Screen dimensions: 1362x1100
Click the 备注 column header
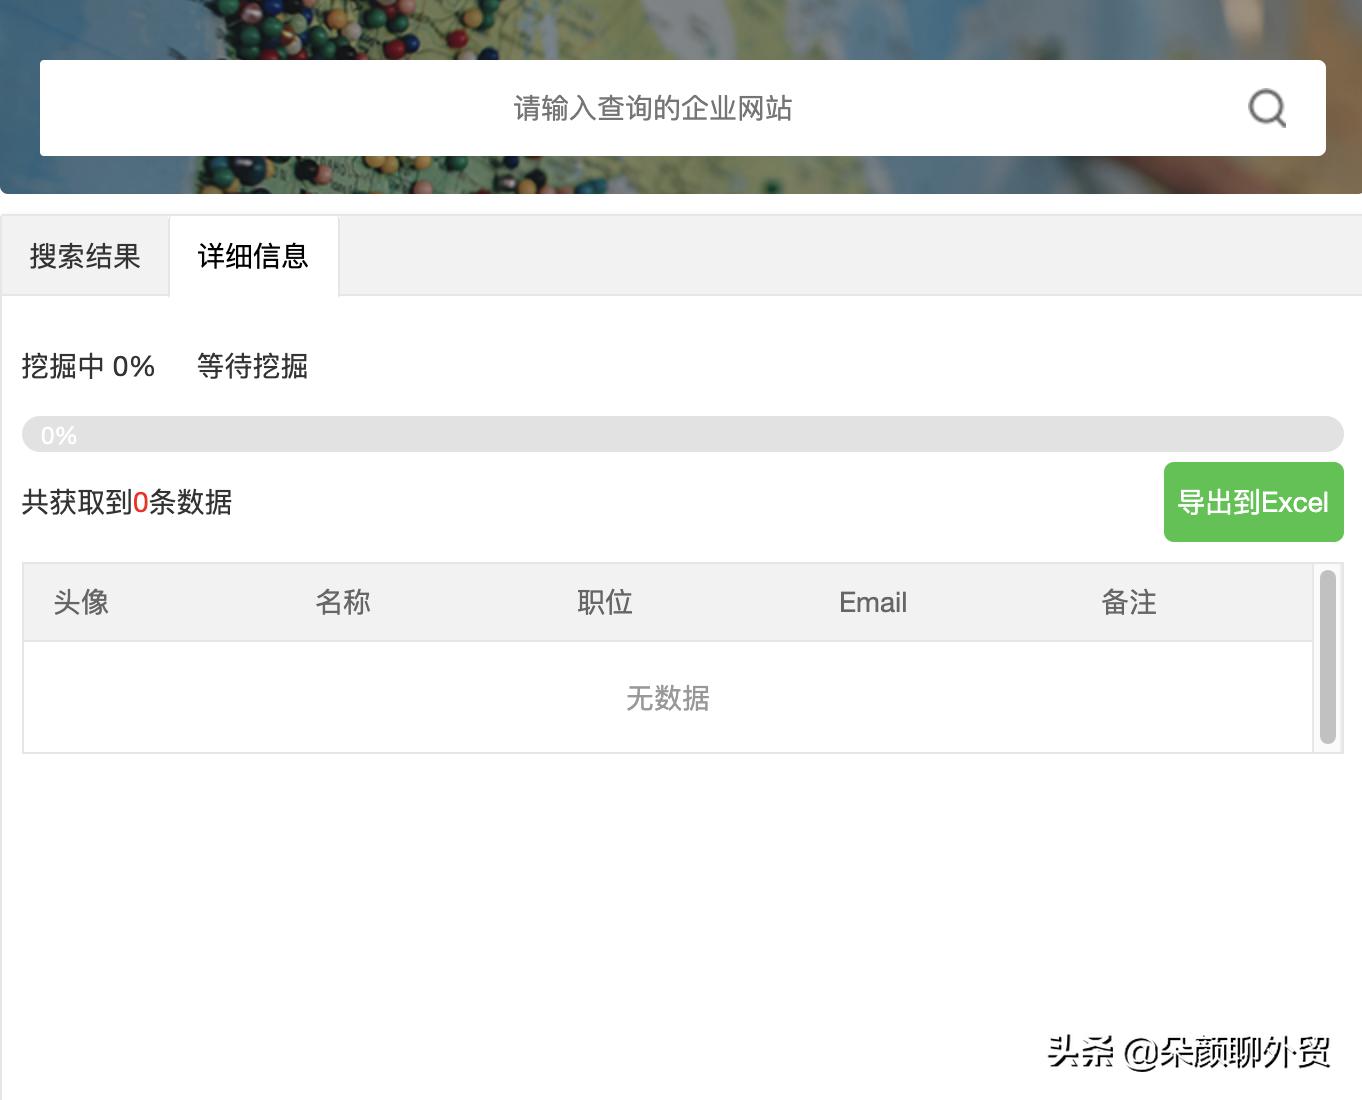coord(1129,602)
